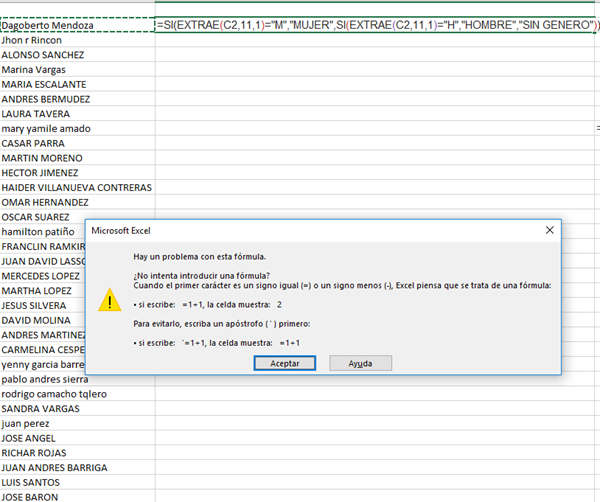The image size is (600, 502).
Task: Select the cell HECTOR JIMENEZ
Action: click(78, 173)
